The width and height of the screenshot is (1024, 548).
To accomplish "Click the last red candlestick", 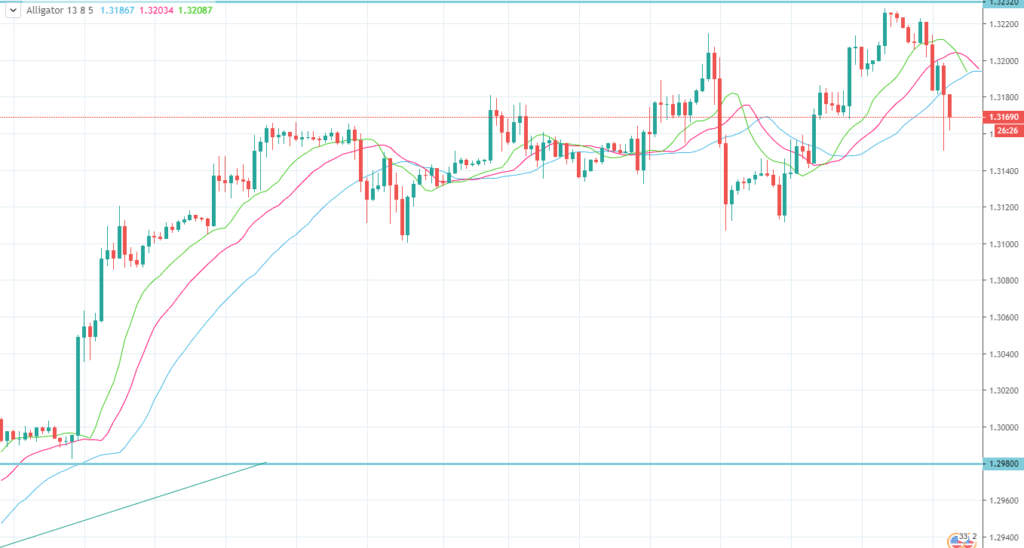I will (x=949, y=107).
